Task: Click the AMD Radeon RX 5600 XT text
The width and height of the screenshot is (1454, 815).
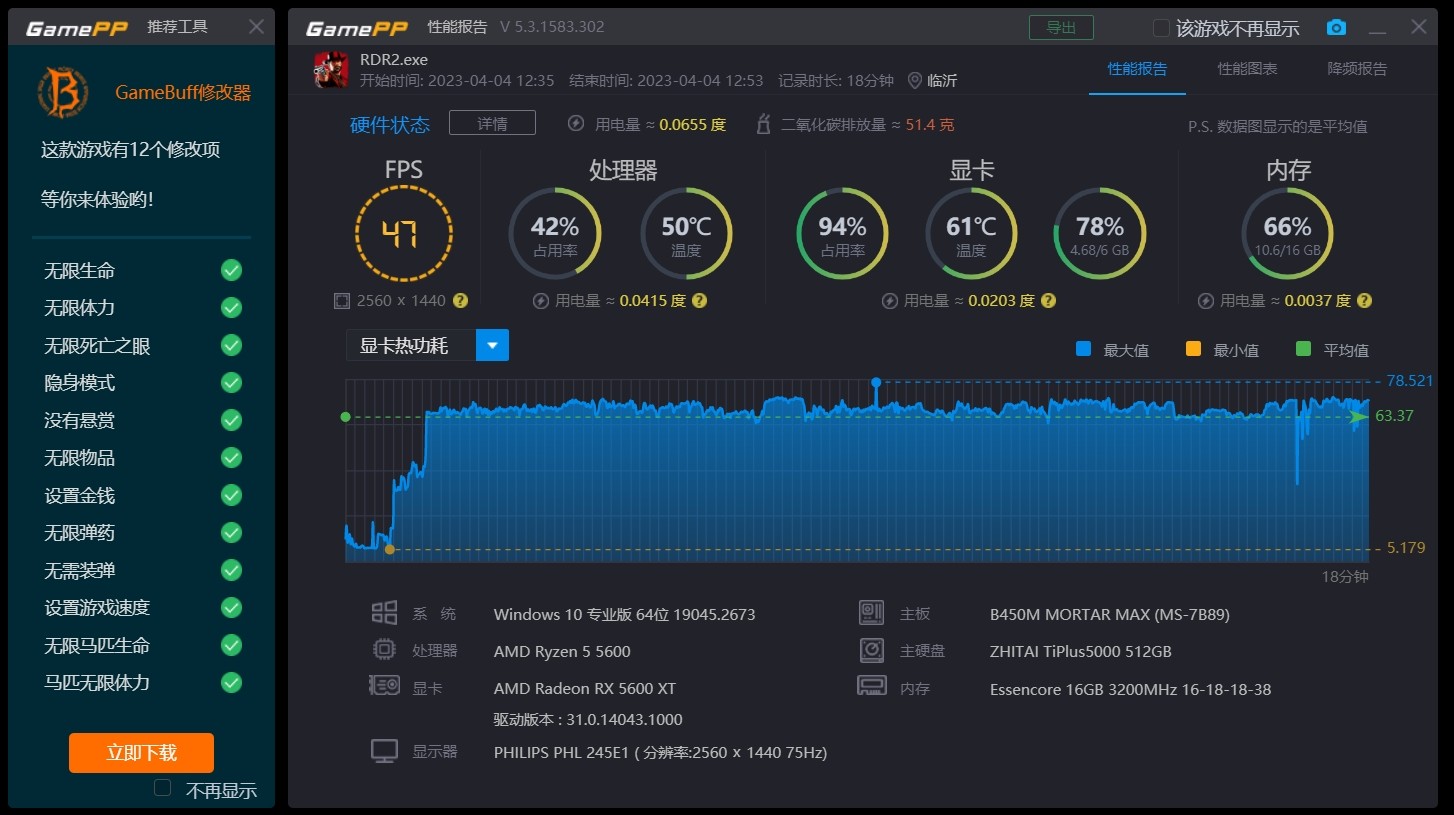Action: pyautogui.click(x=585, y=688)
